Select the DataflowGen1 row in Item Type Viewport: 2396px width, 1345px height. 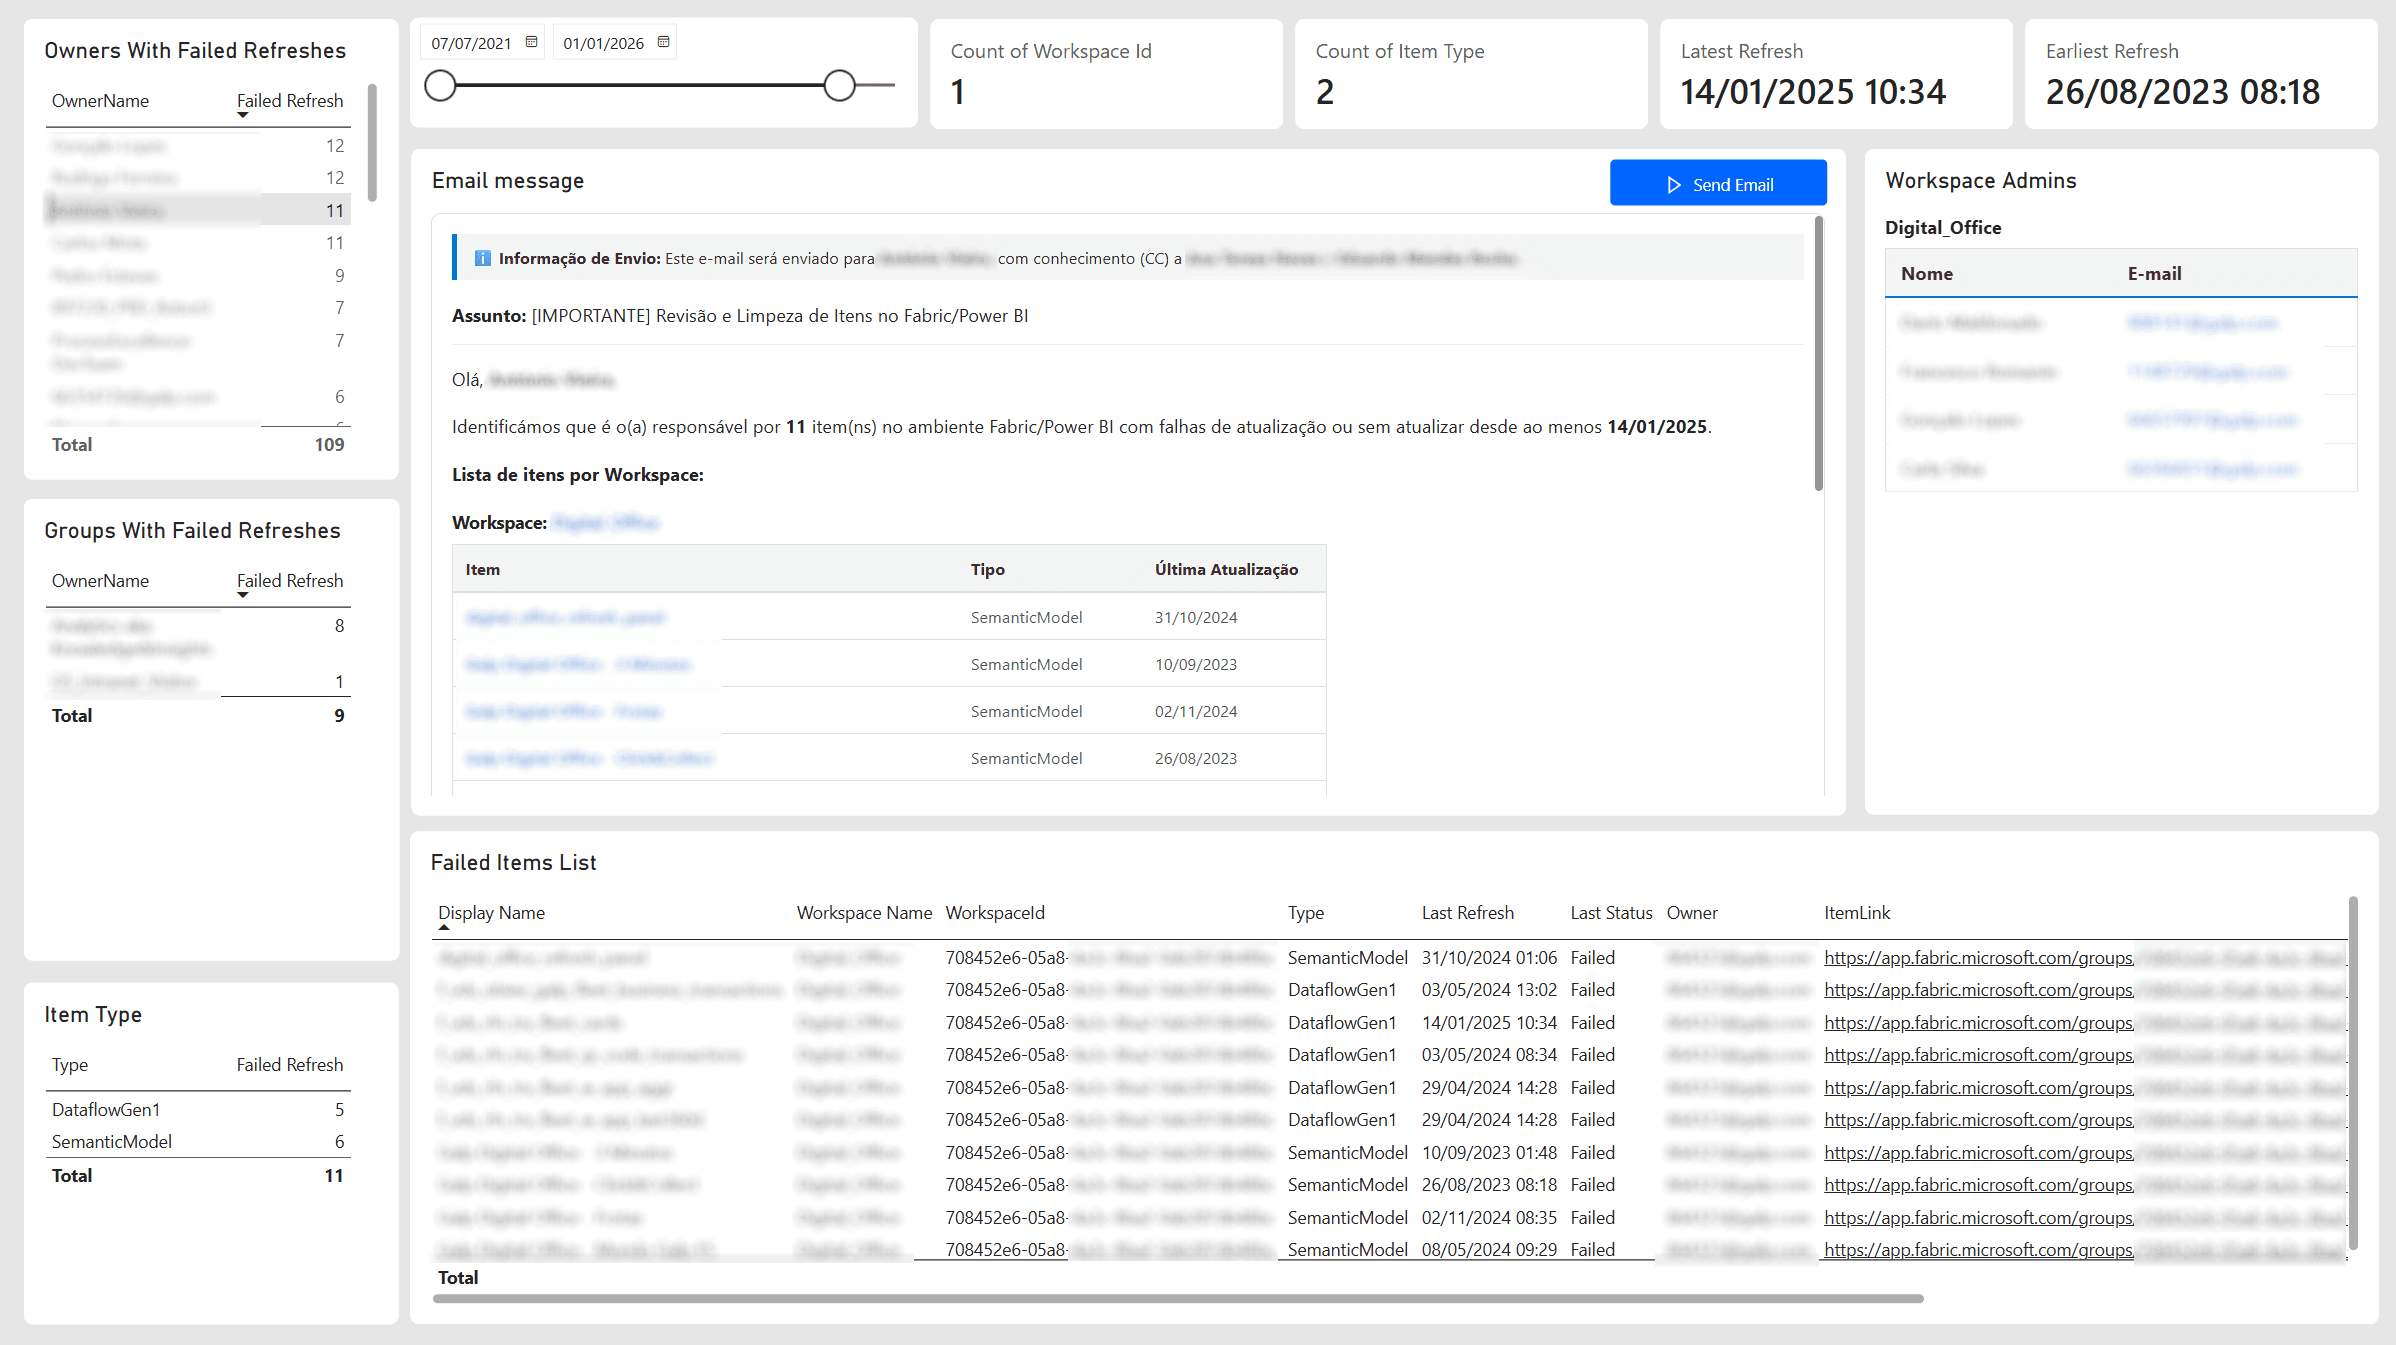tap(198, 1109)
